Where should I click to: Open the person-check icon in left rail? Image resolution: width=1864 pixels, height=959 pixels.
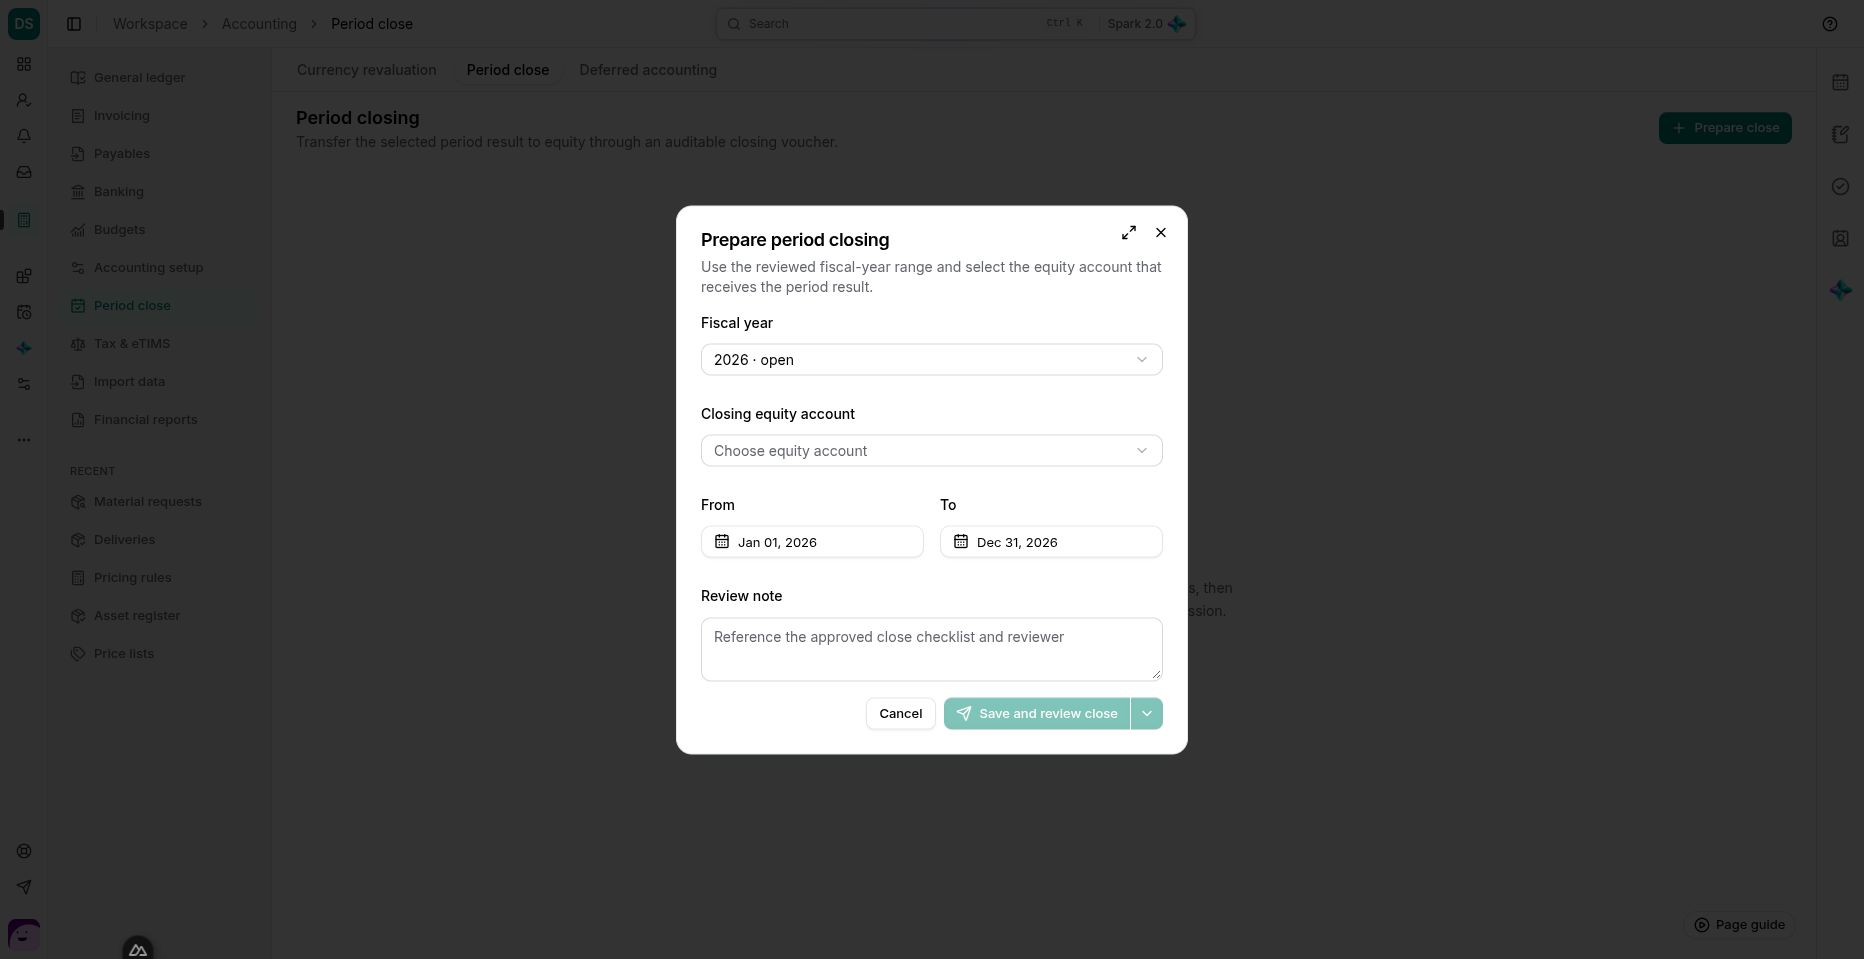coord(24,100)
